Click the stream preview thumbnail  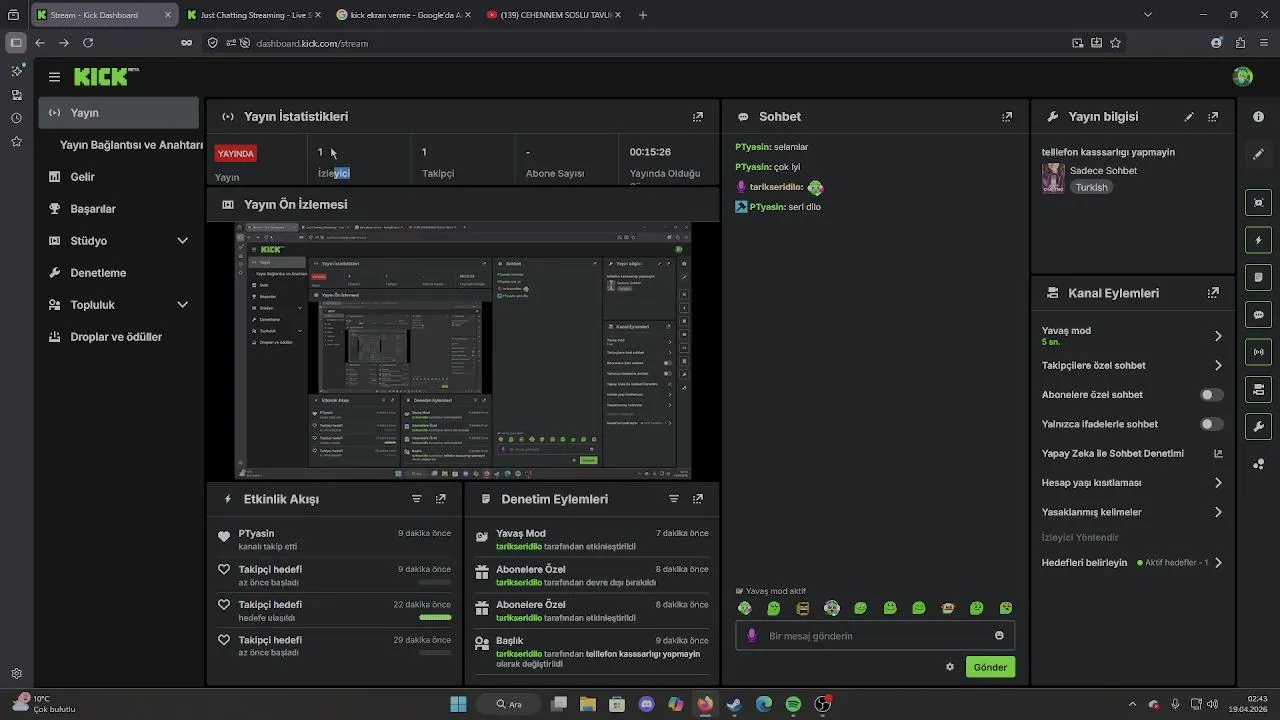(463, 351)
